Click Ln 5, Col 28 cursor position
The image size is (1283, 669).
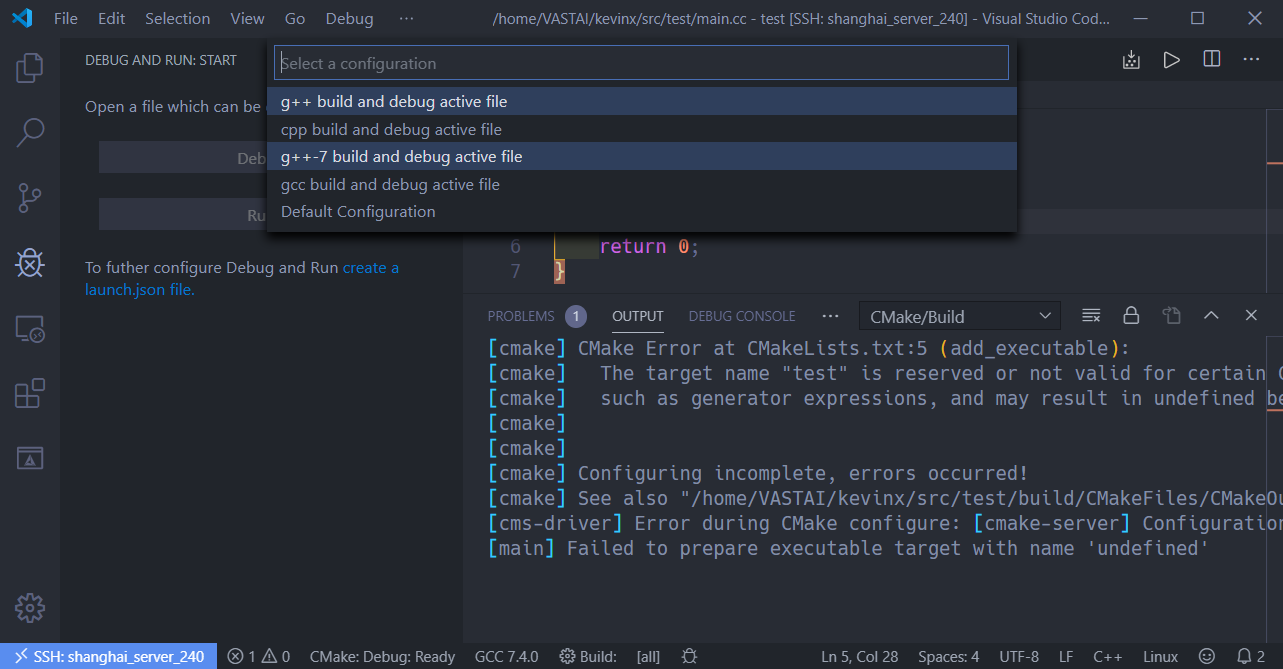coord(860,657)
